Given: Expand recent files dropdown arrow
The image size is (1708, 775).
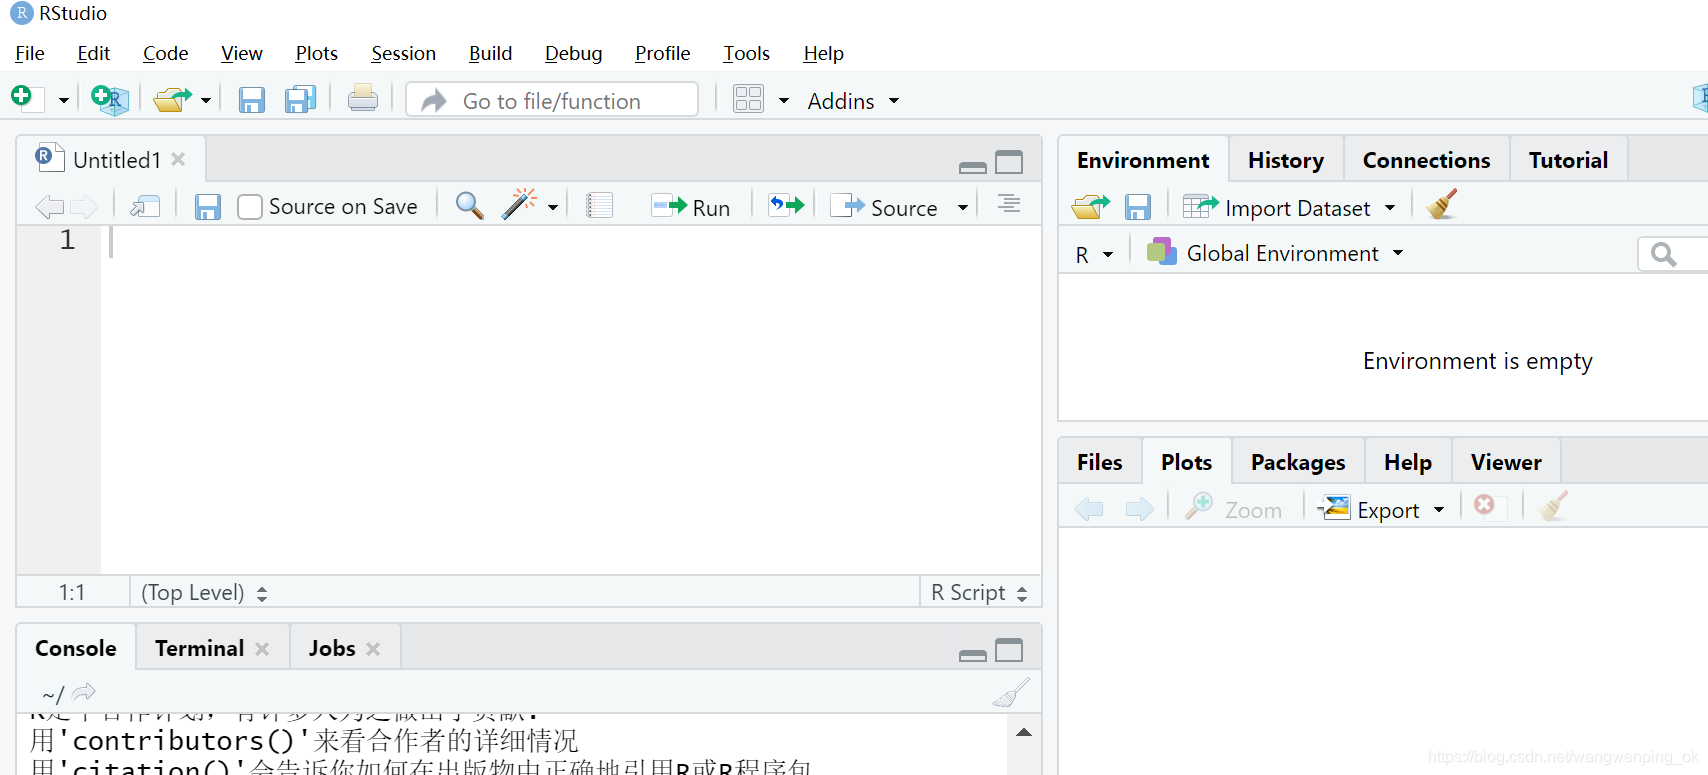Looking at the screenshot, I should (206, 100).
